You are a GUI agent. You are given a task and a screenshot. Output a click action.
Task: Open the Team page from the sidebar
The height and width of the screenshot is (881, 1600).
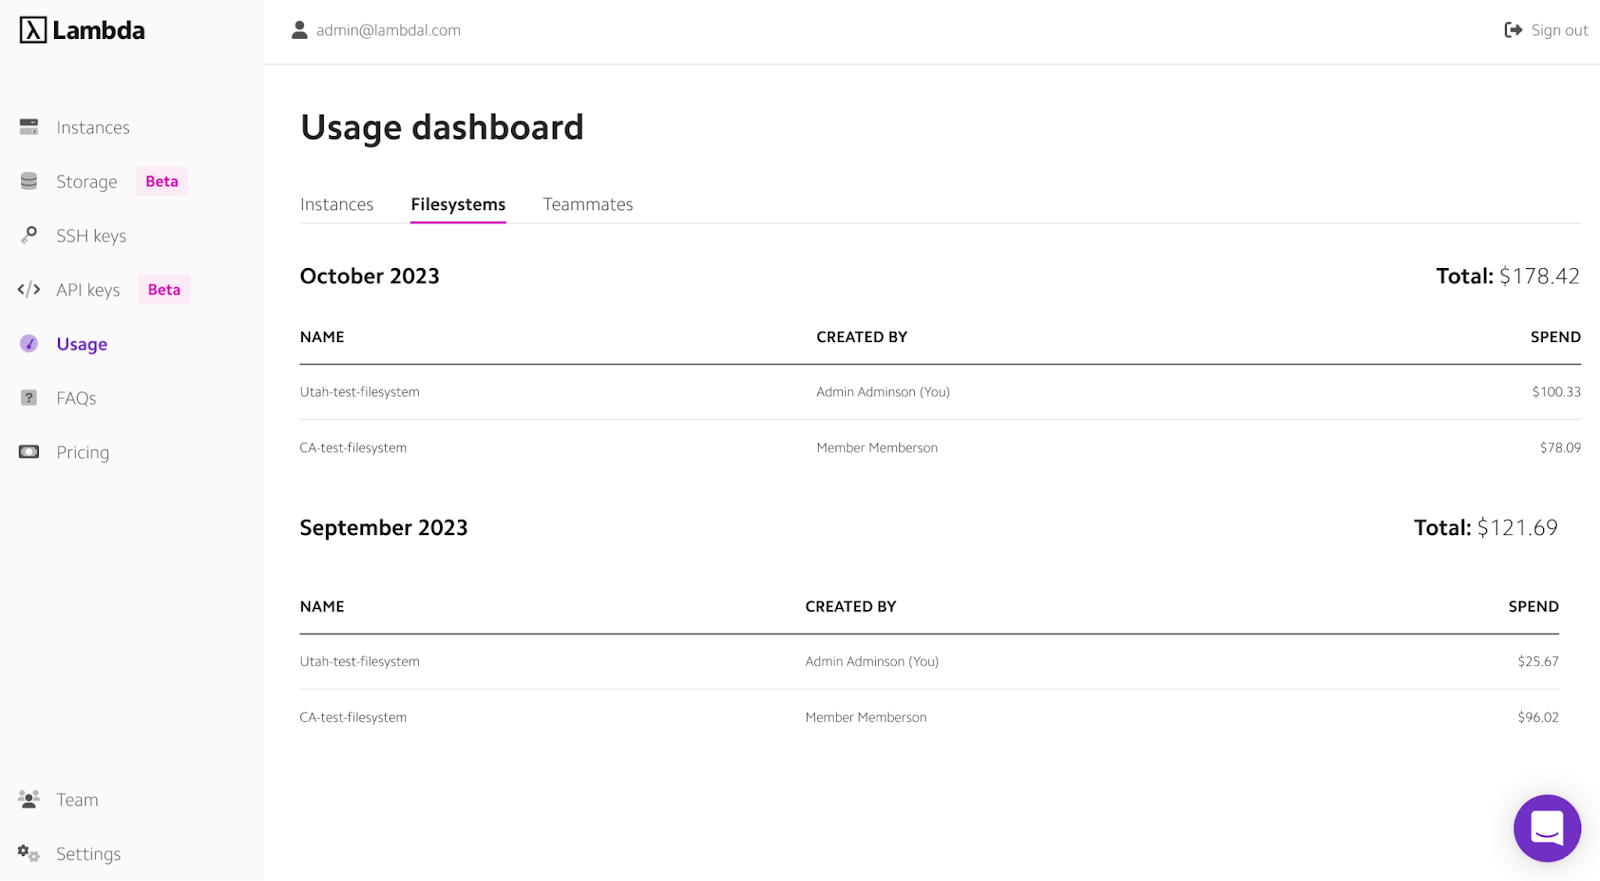pos(77,799)
